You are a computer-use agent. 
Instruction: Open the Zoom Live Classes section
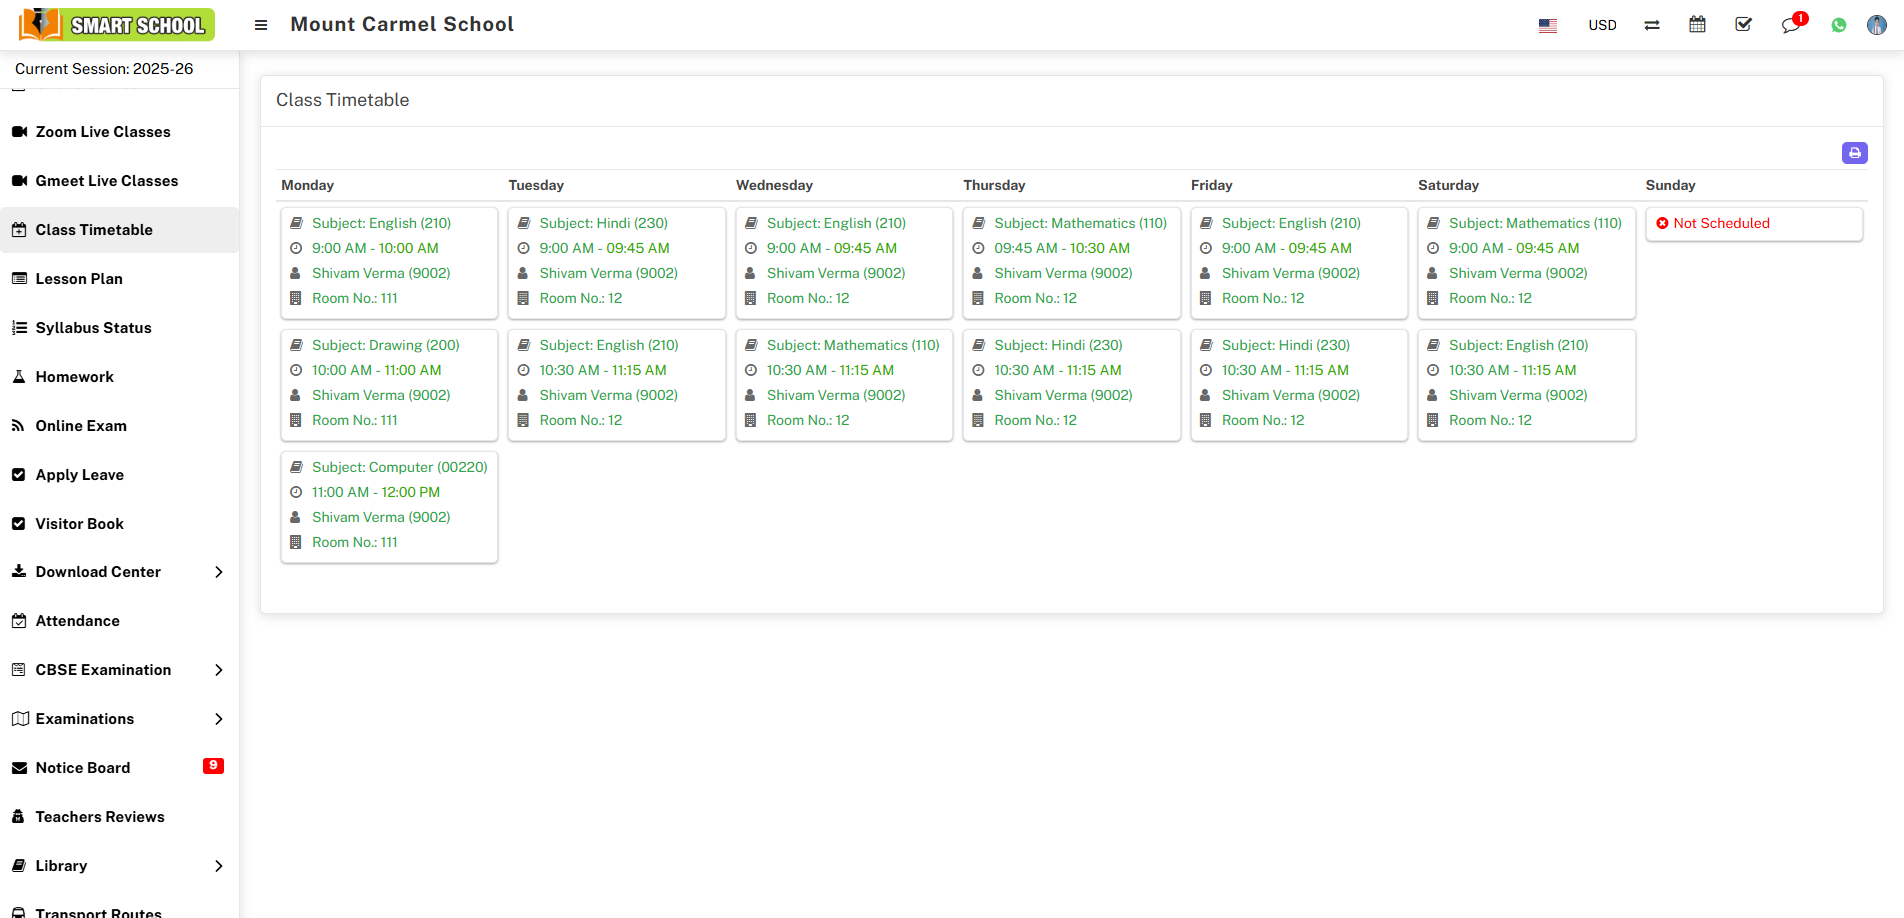pos(102,131)
